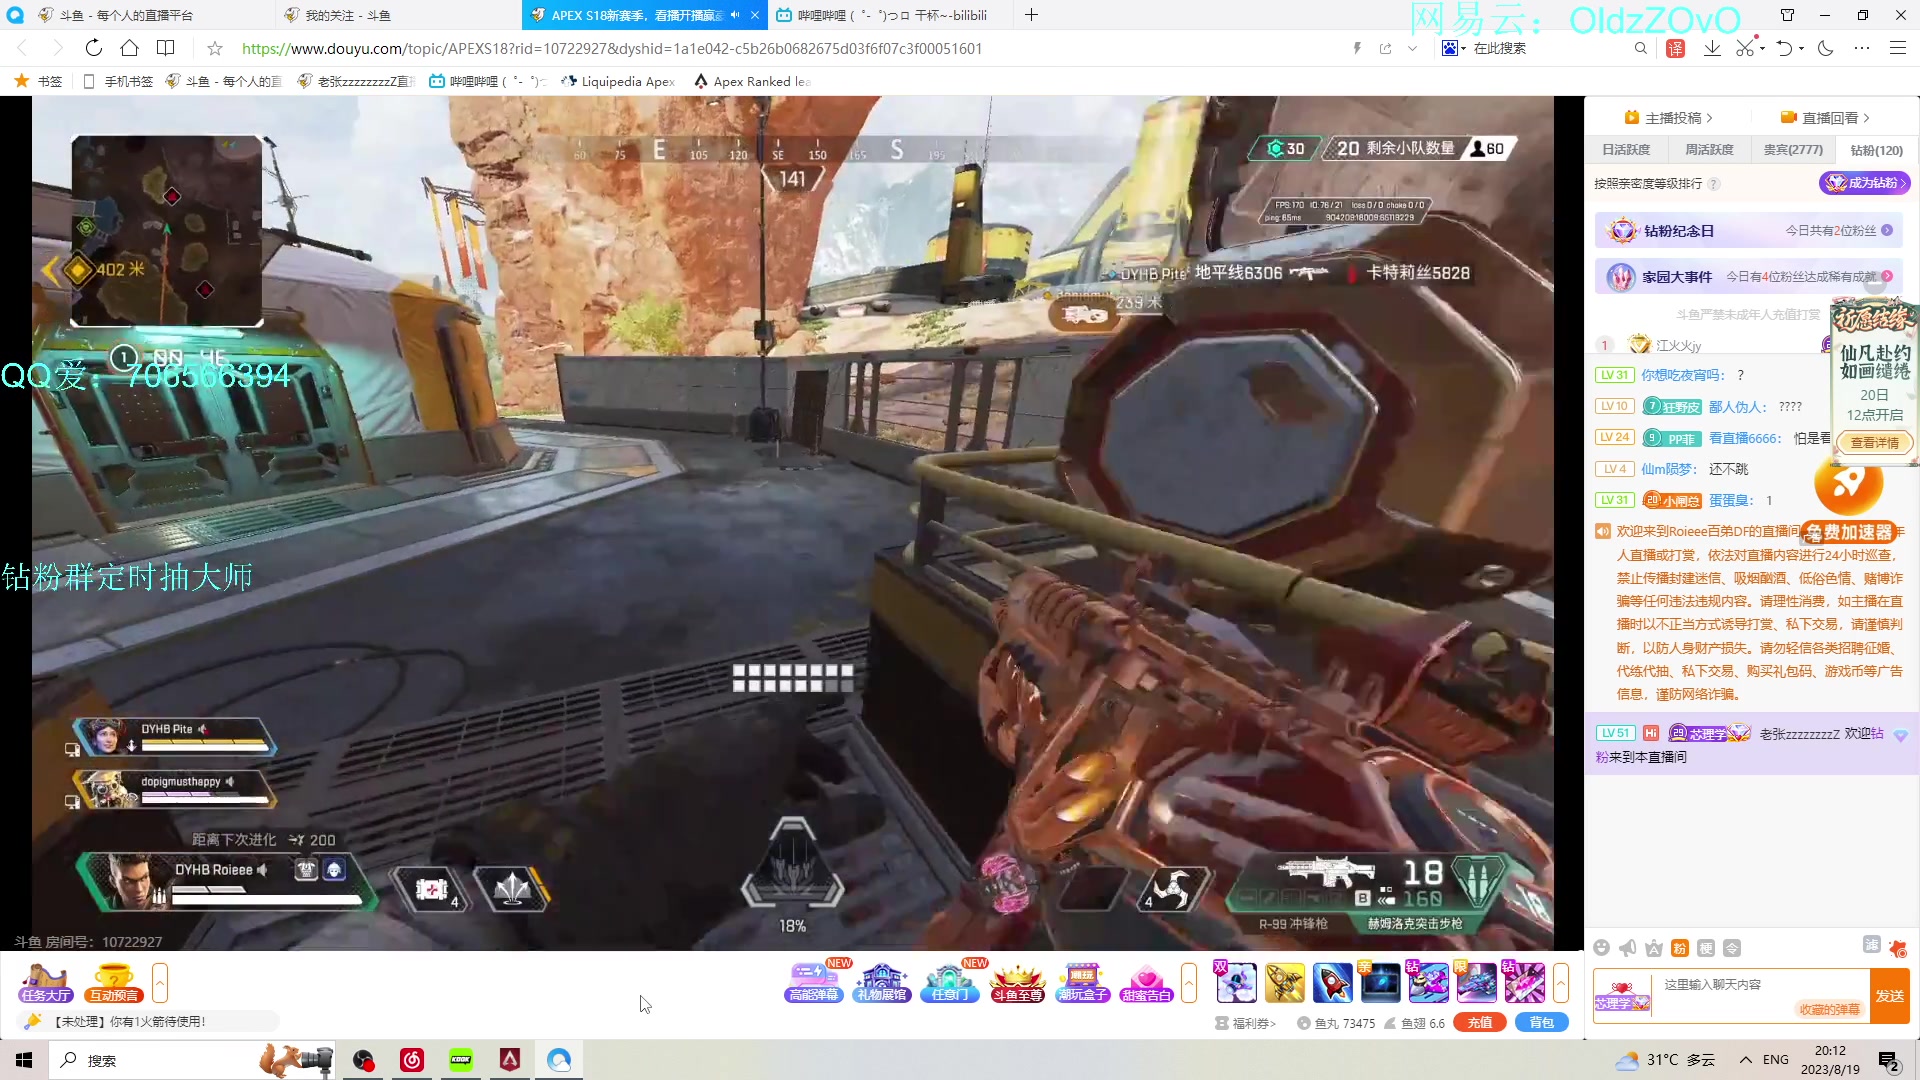The image size is (1920, 1080).
Task: Open the 礼物展馆 icon
Action: pyautogui.click(x=882, y=982)
